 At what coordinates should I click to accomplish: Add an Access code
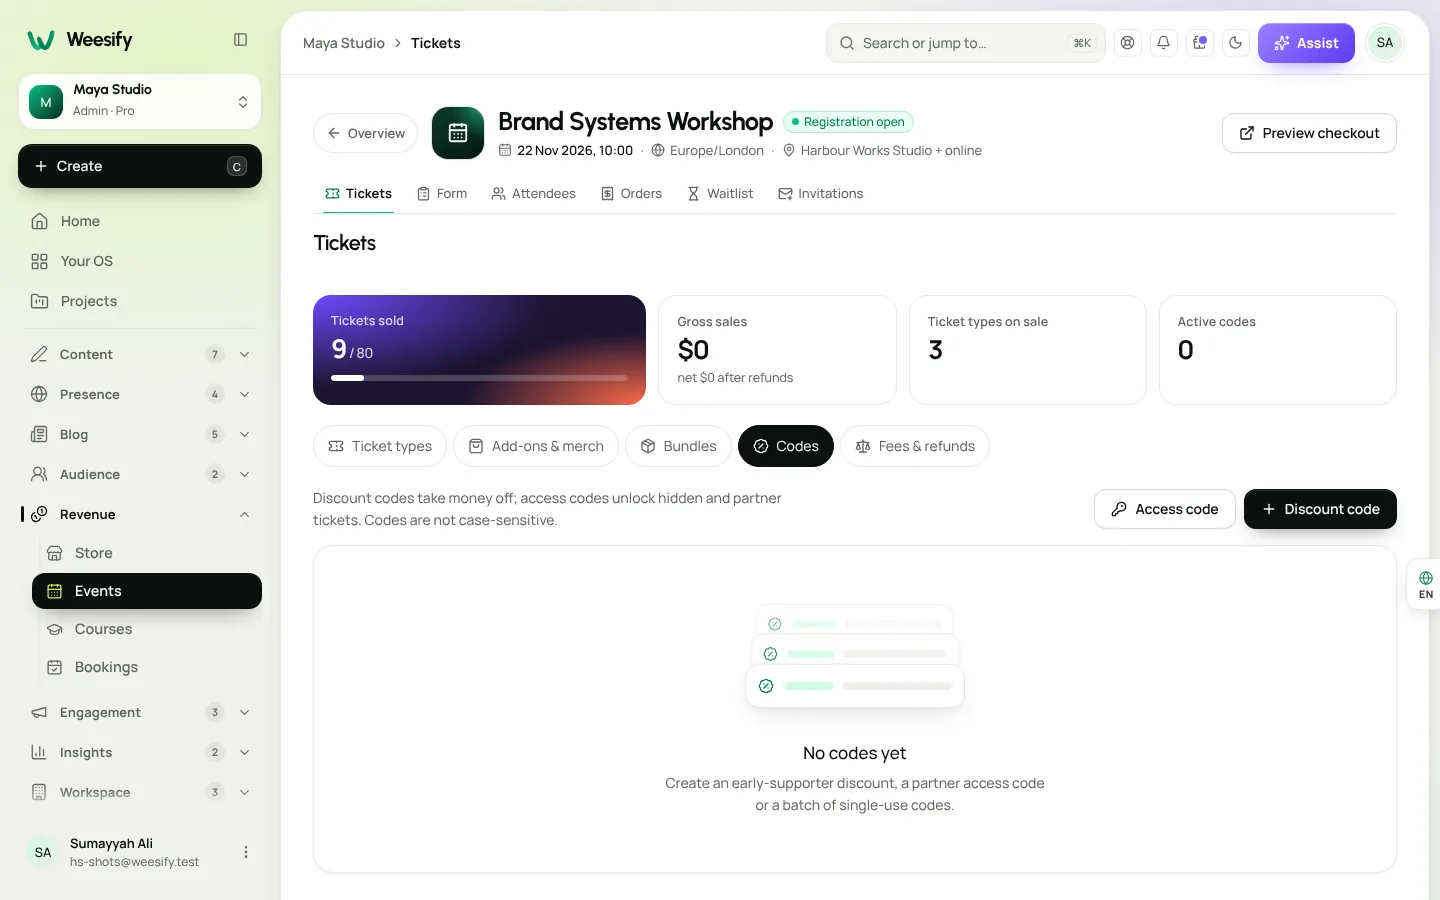(1165, 509)
